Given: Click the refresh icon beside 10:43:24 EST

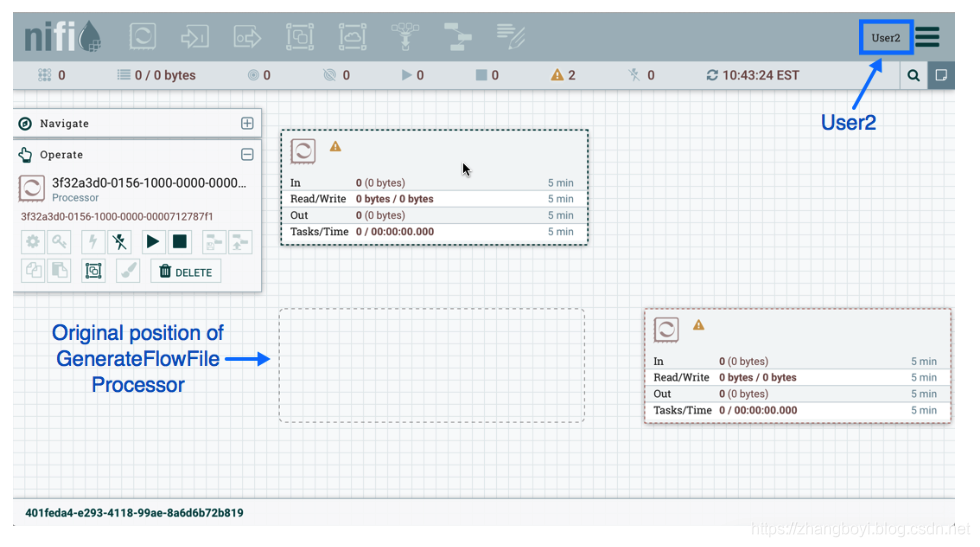Looking at the screenshot, I should pyautogui.click(x=712, y=75).
